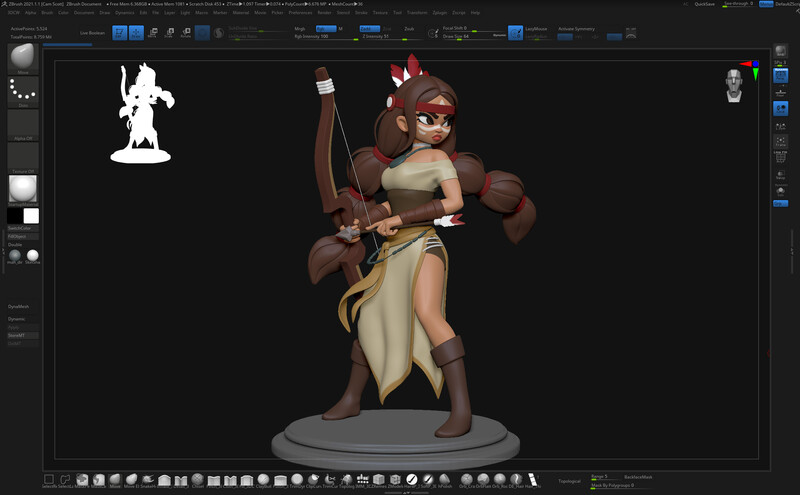Toggle the Menus button at top right
800x495 pixels.
click(x=766, y=4)
